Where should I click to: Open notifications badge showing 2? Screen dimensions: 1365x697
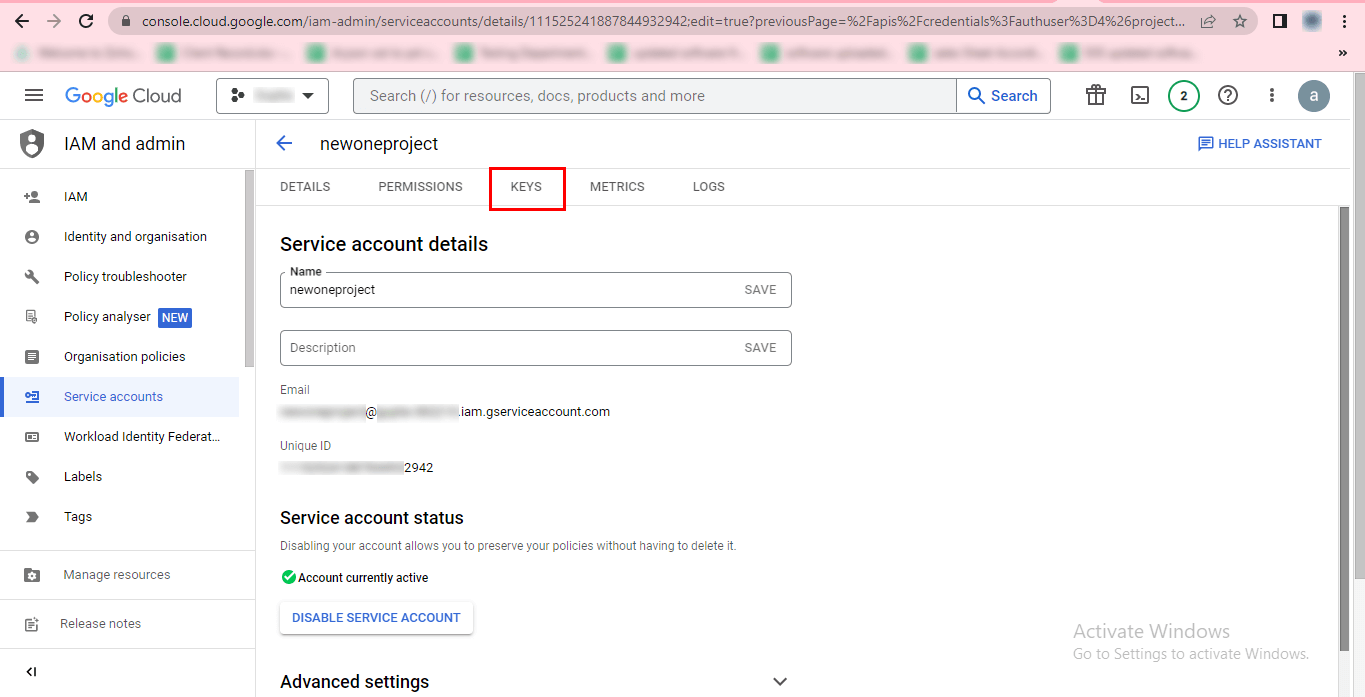[1184, 96]
